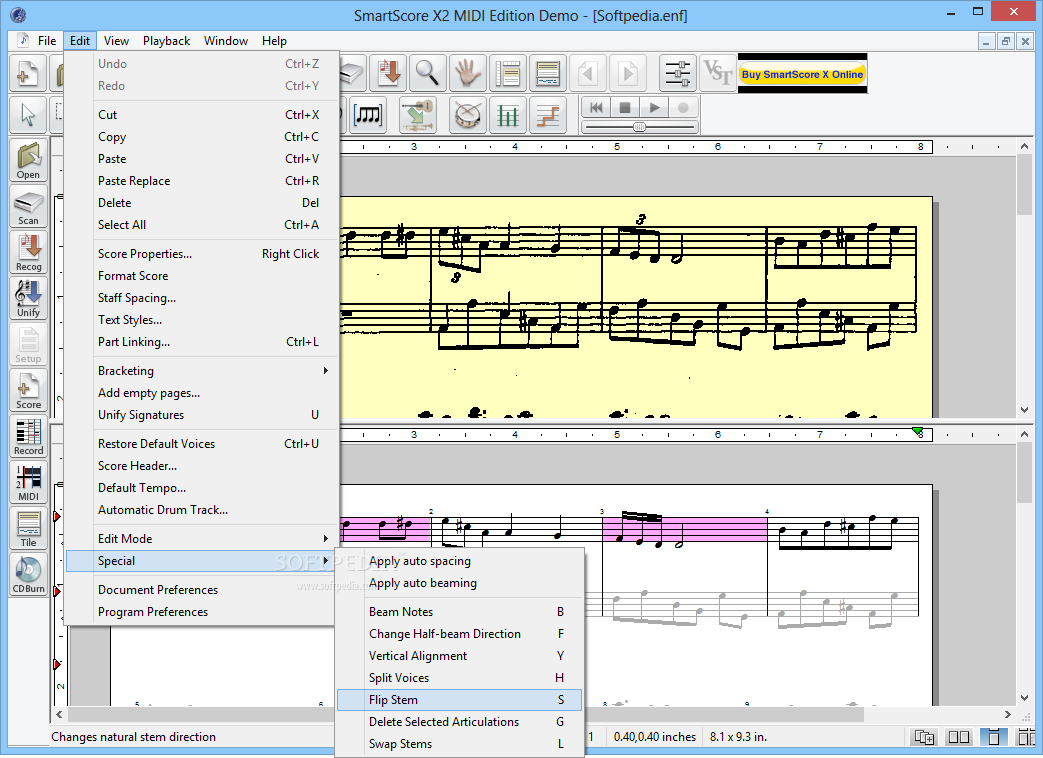Viewport: 1043px width, 758px height.
Task: Click the two-page view status icon
Action: (959, 737)
